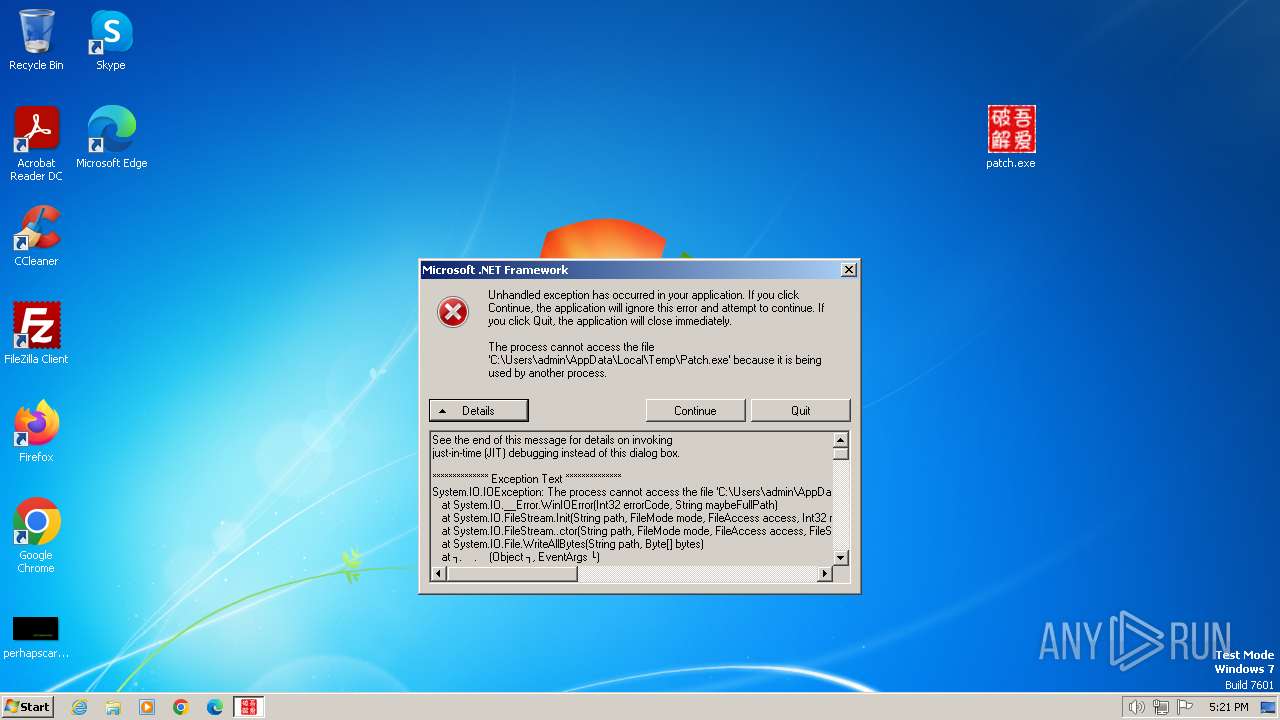Collapse the Details section
The width and height of the screenshot is (1280, 720).
[x=478, y=411]
